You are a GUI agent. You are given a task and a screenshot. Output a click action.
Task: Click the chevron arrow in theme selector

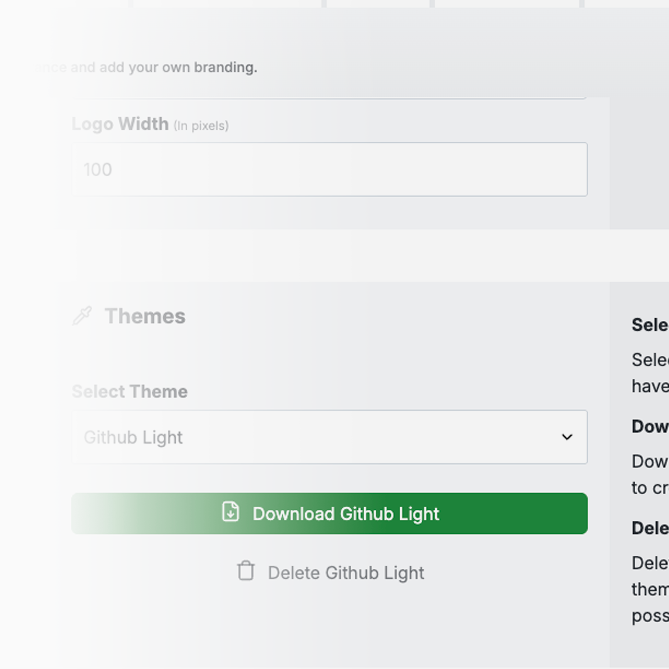click(567, 437)
